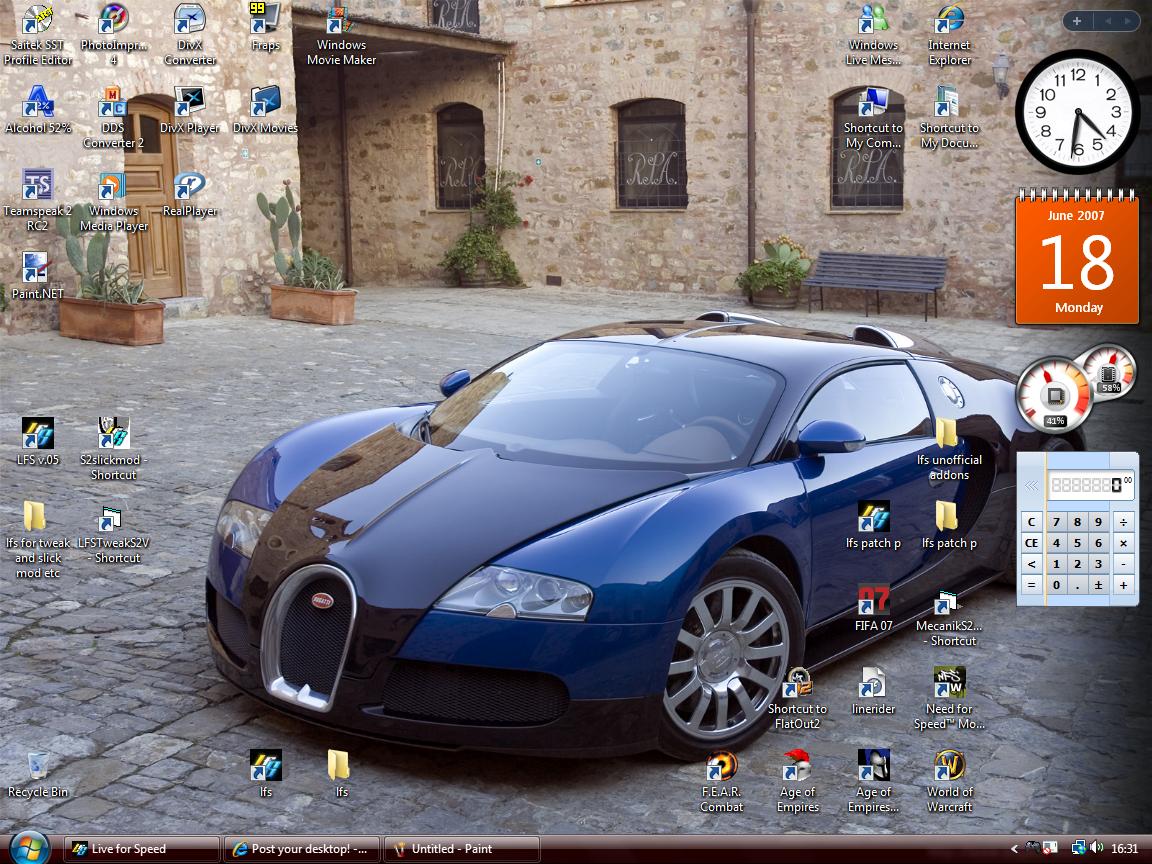The height and width of the screenshot is (864, 1152).
Task: Click calculator backspace arrow key
Action: point(1032,564)
